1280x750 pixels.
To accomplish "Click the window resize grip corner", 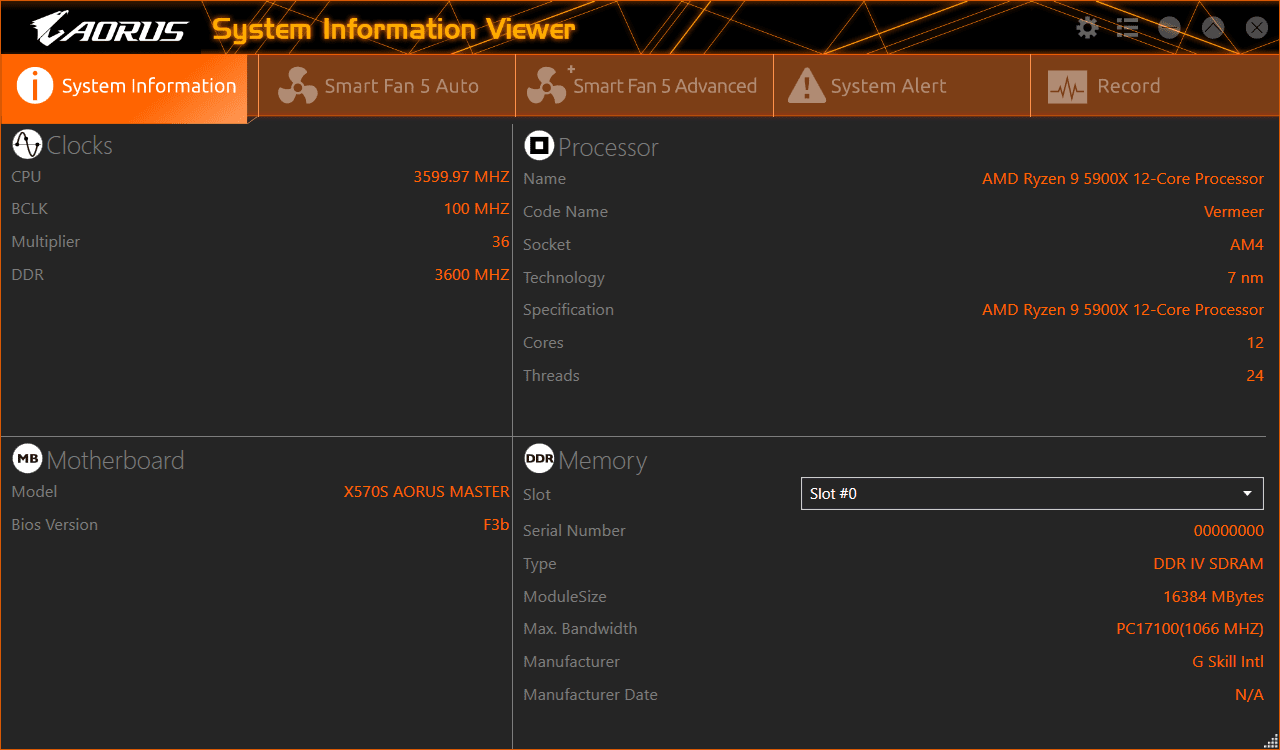I will click(x=1271, y=741).
